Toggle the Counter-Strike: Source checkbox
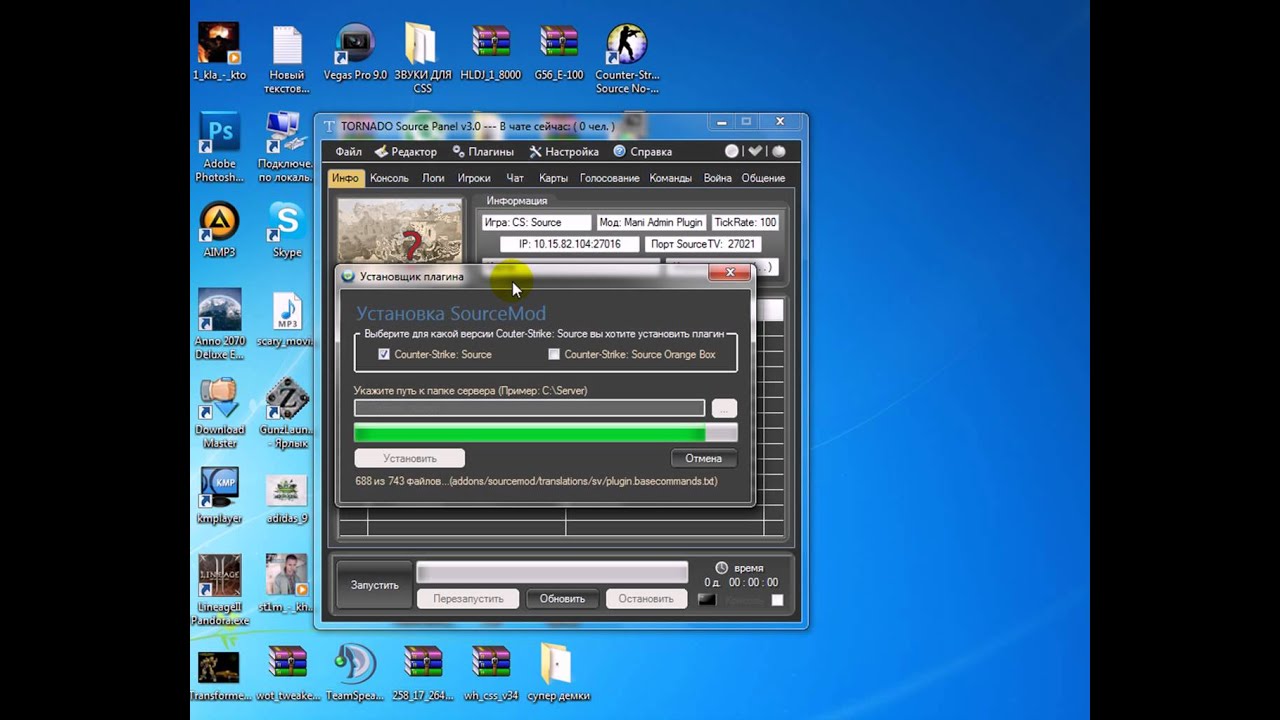This screenshot has width=1280, height=720. coord(384,354)
